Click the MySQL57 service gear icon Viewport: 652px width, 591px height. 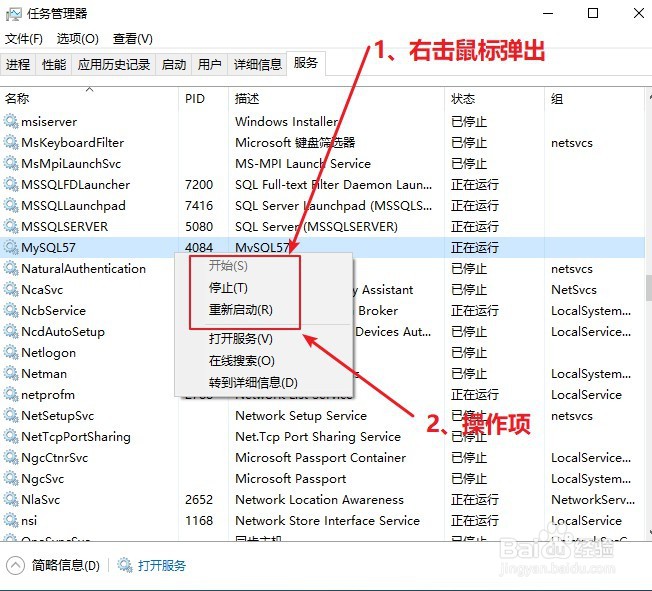pyautogui.click(x=11, y=247)
